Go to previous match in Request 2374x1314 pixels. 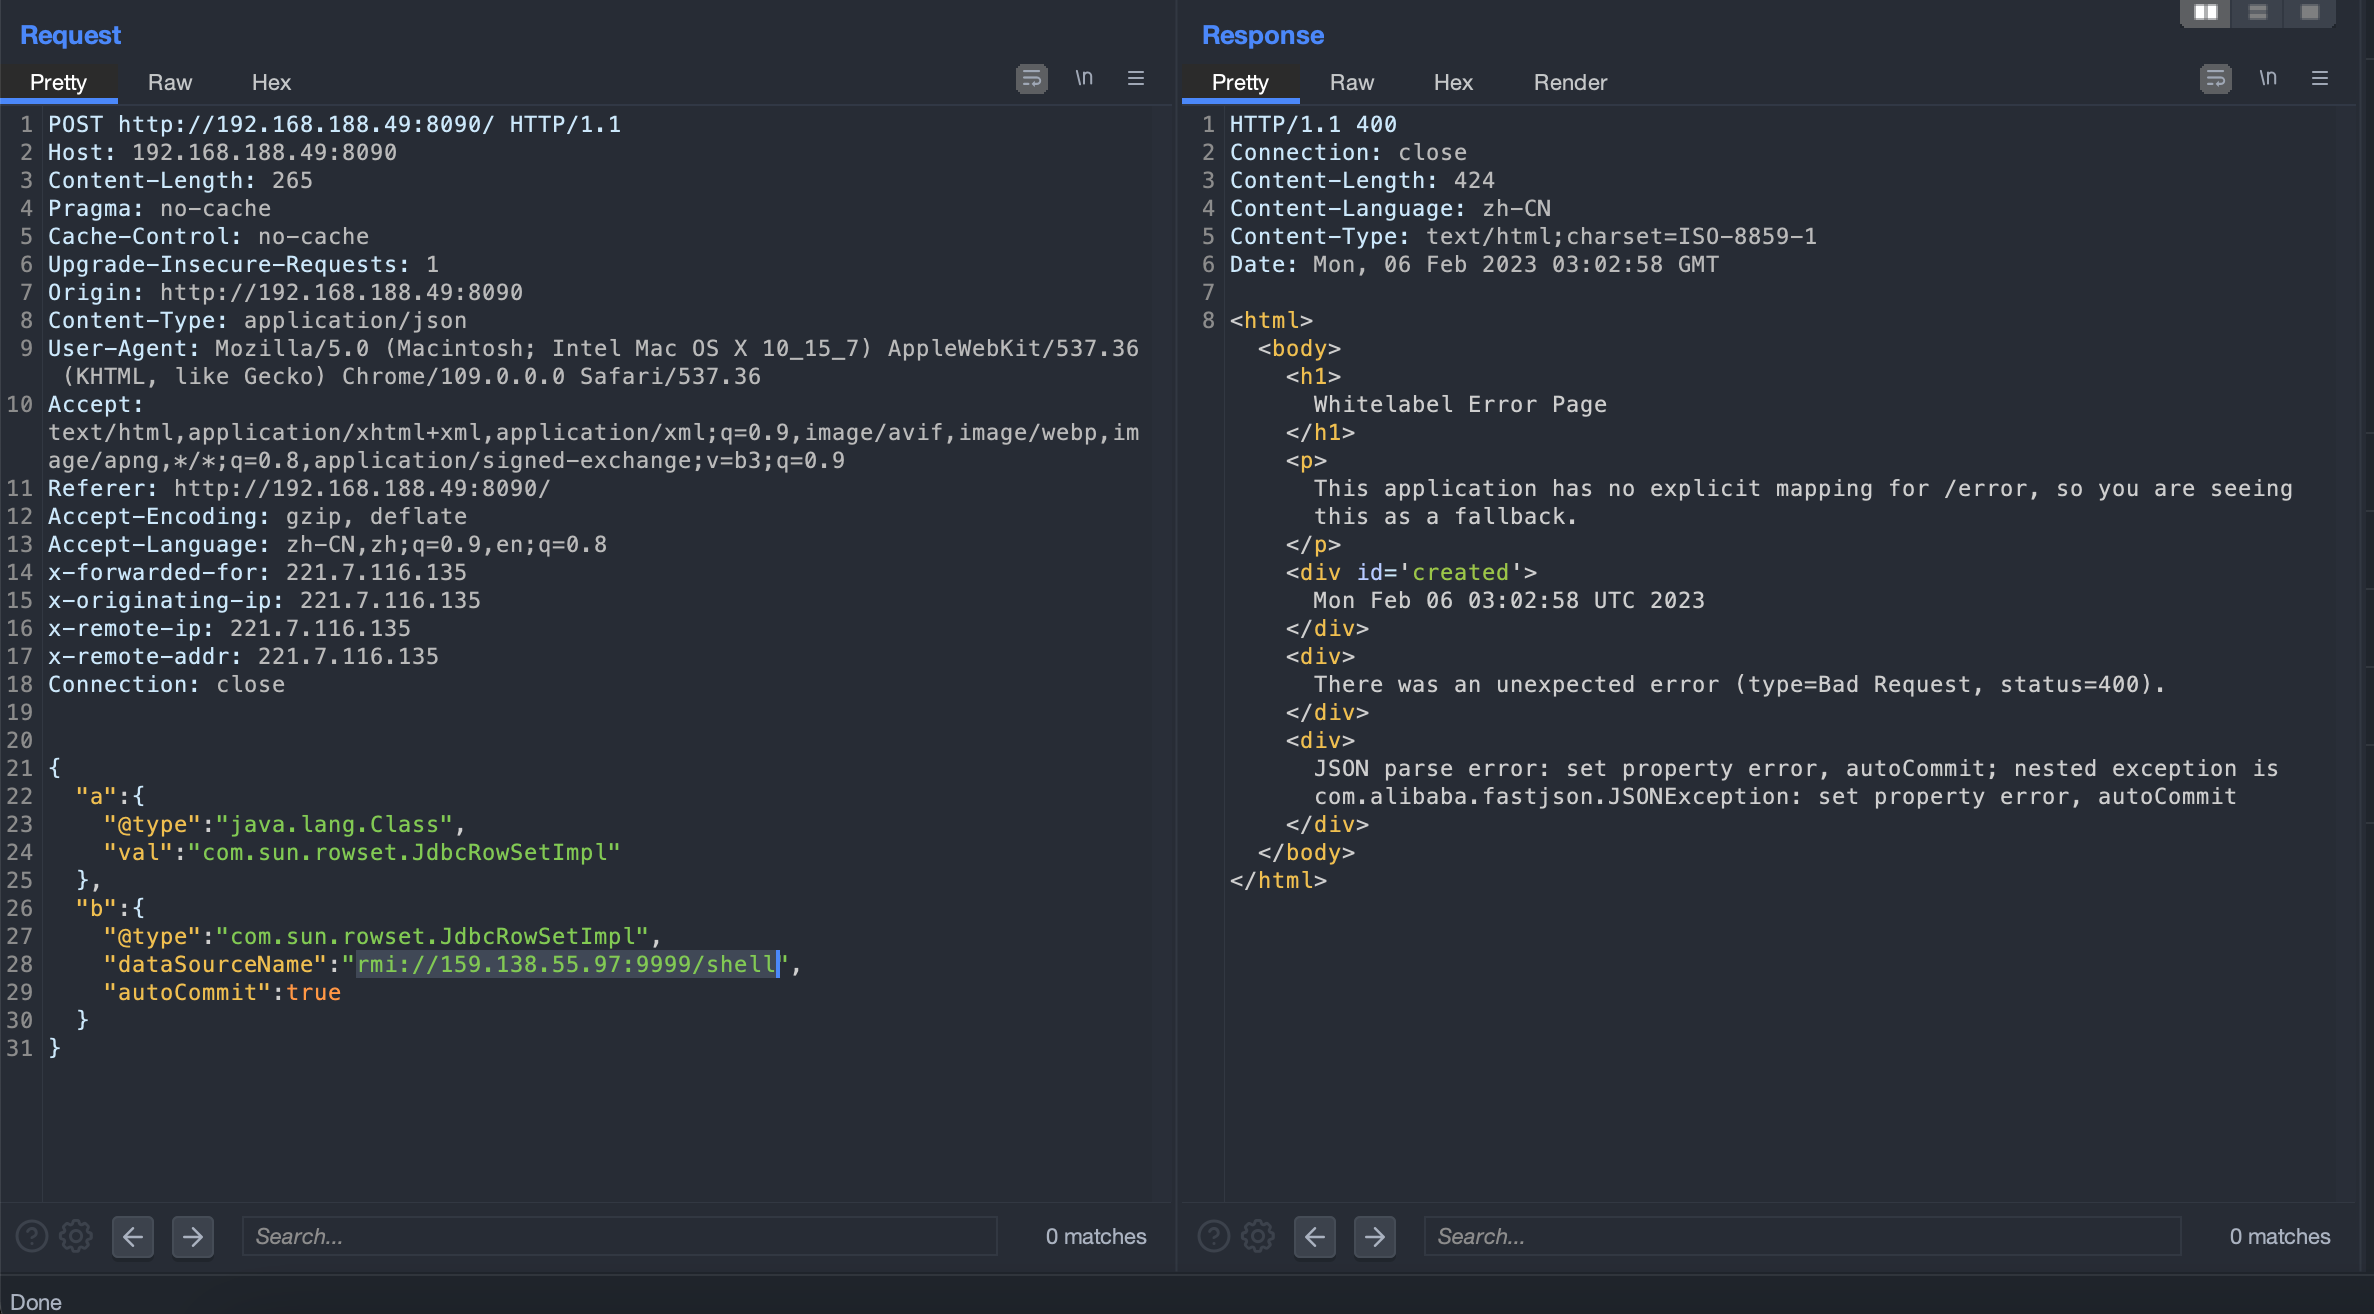(133, 1237)
